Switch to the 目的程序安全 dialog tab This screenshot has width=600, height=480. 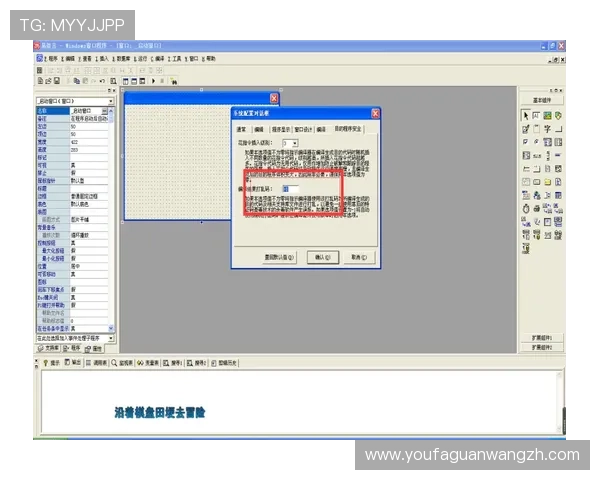pyautogui.click(x=348, y=129)
